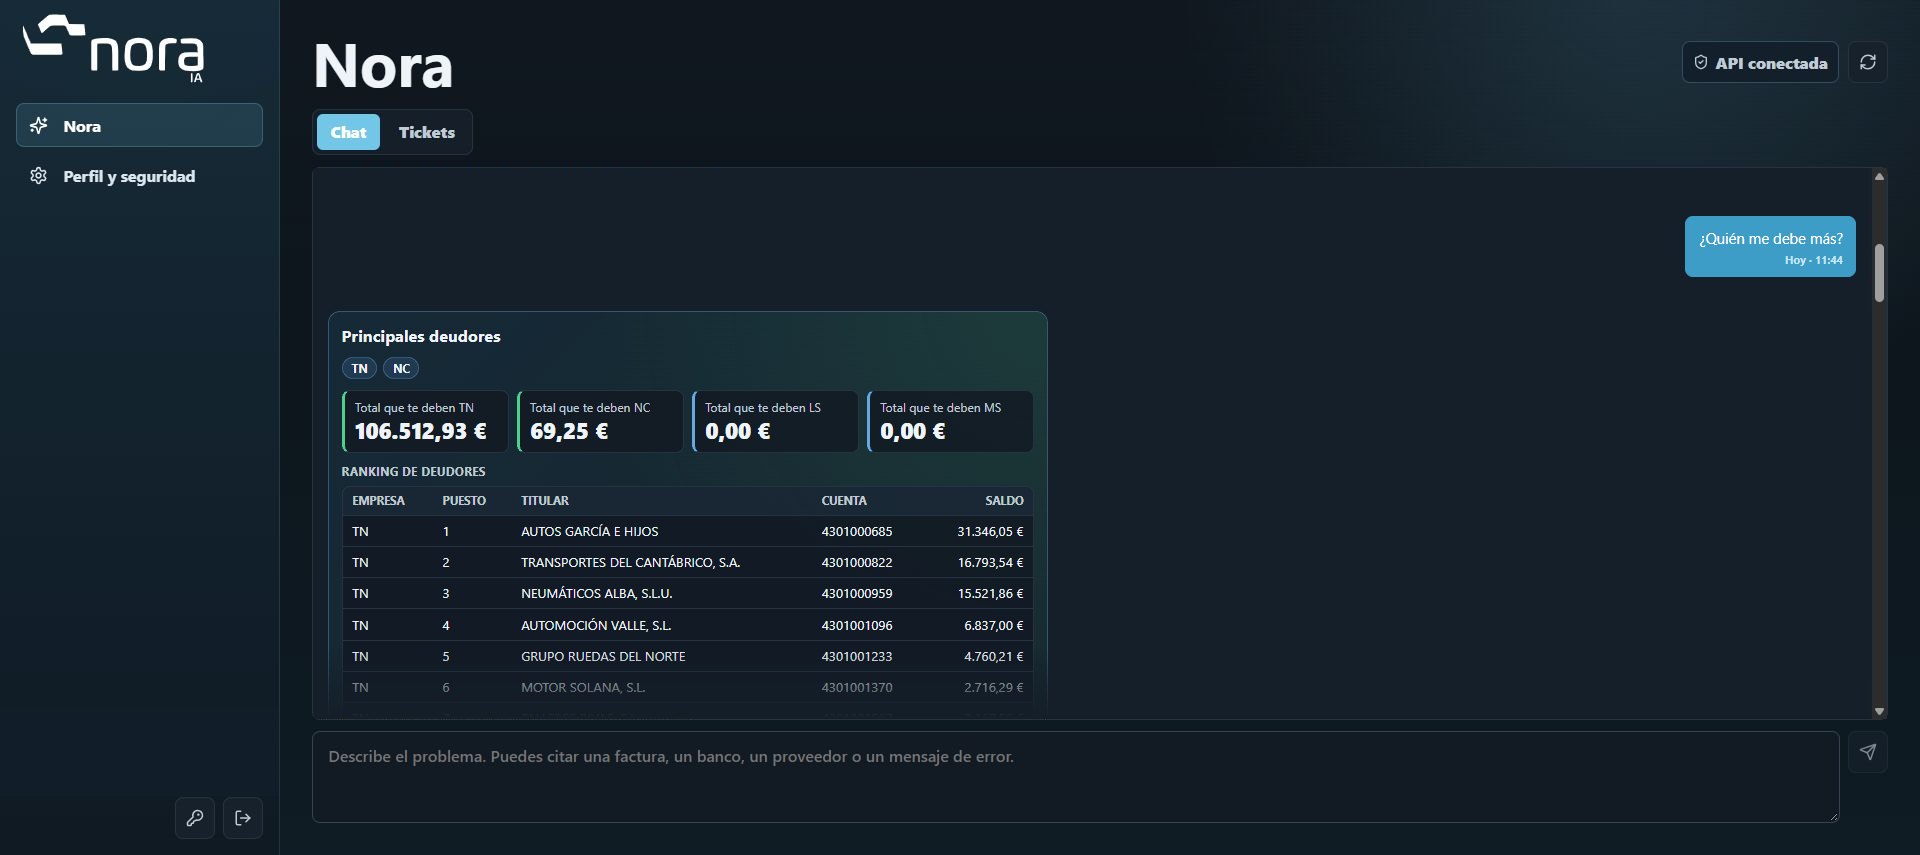1920x855 pixels.
Task: Click the chat scrollbar down arrow
Action: click(x=1879, y=711)
